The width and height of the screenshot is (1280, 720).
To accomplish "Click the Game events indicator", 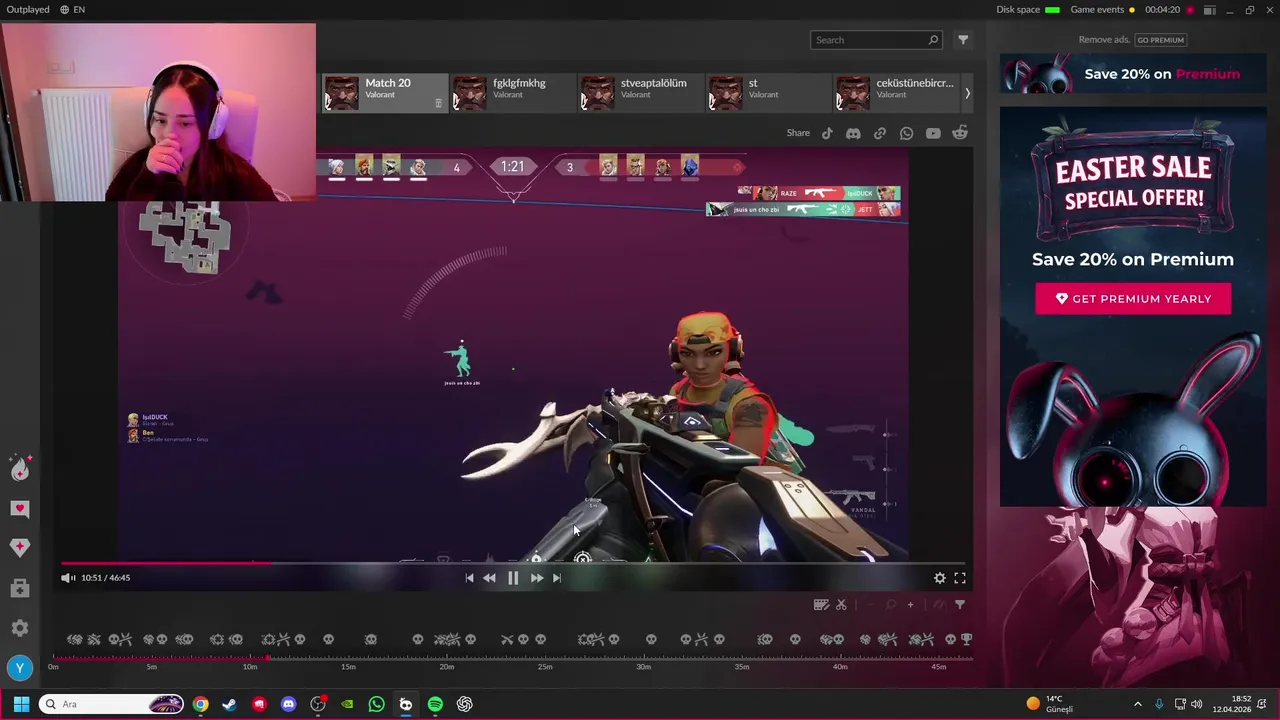I will coord(1103,10).
